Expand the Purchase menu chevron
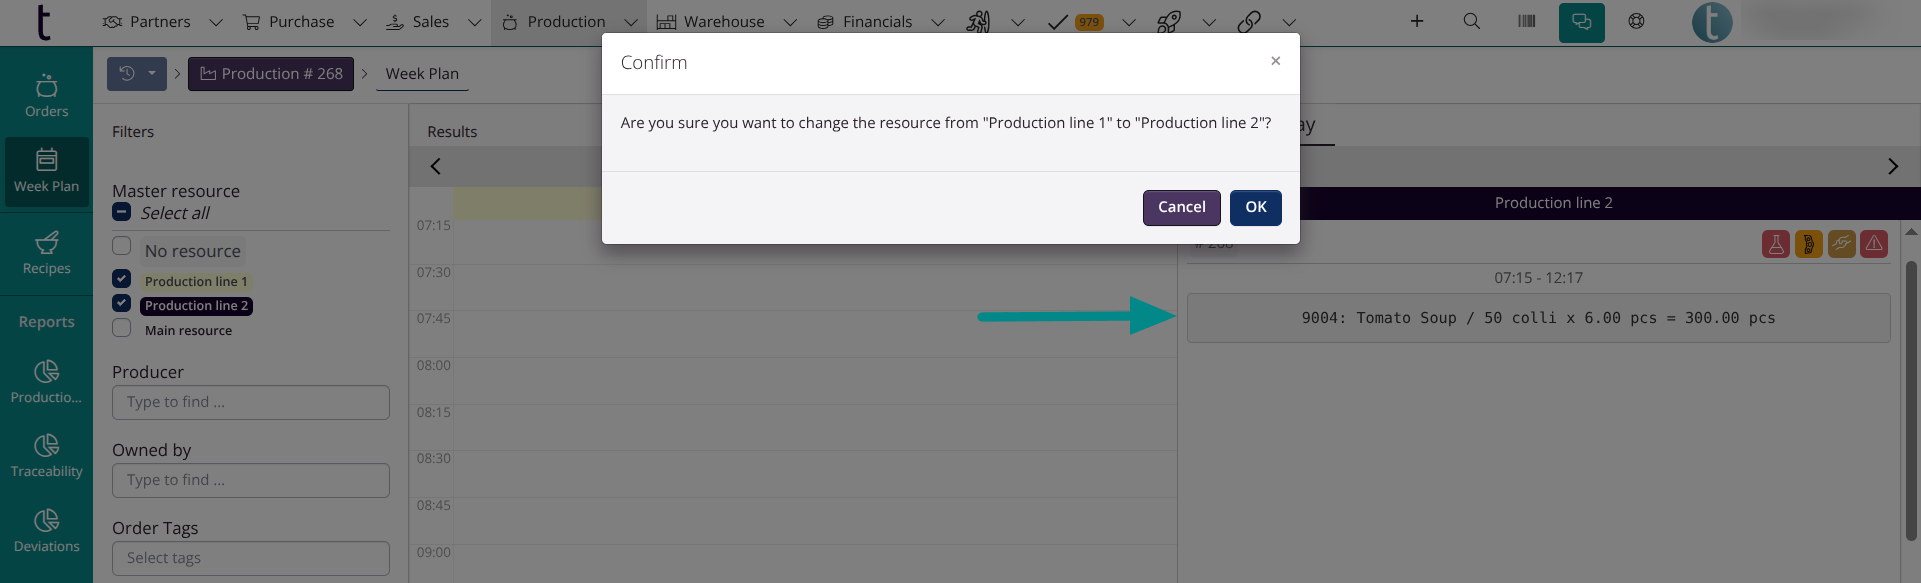 360,22
